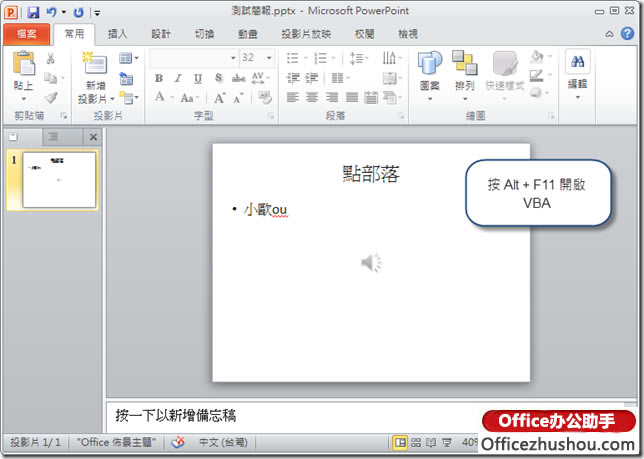The height and width of the screenshot is (459, 644).
Task: Click the Increase Indent icon
Action: 312,78
